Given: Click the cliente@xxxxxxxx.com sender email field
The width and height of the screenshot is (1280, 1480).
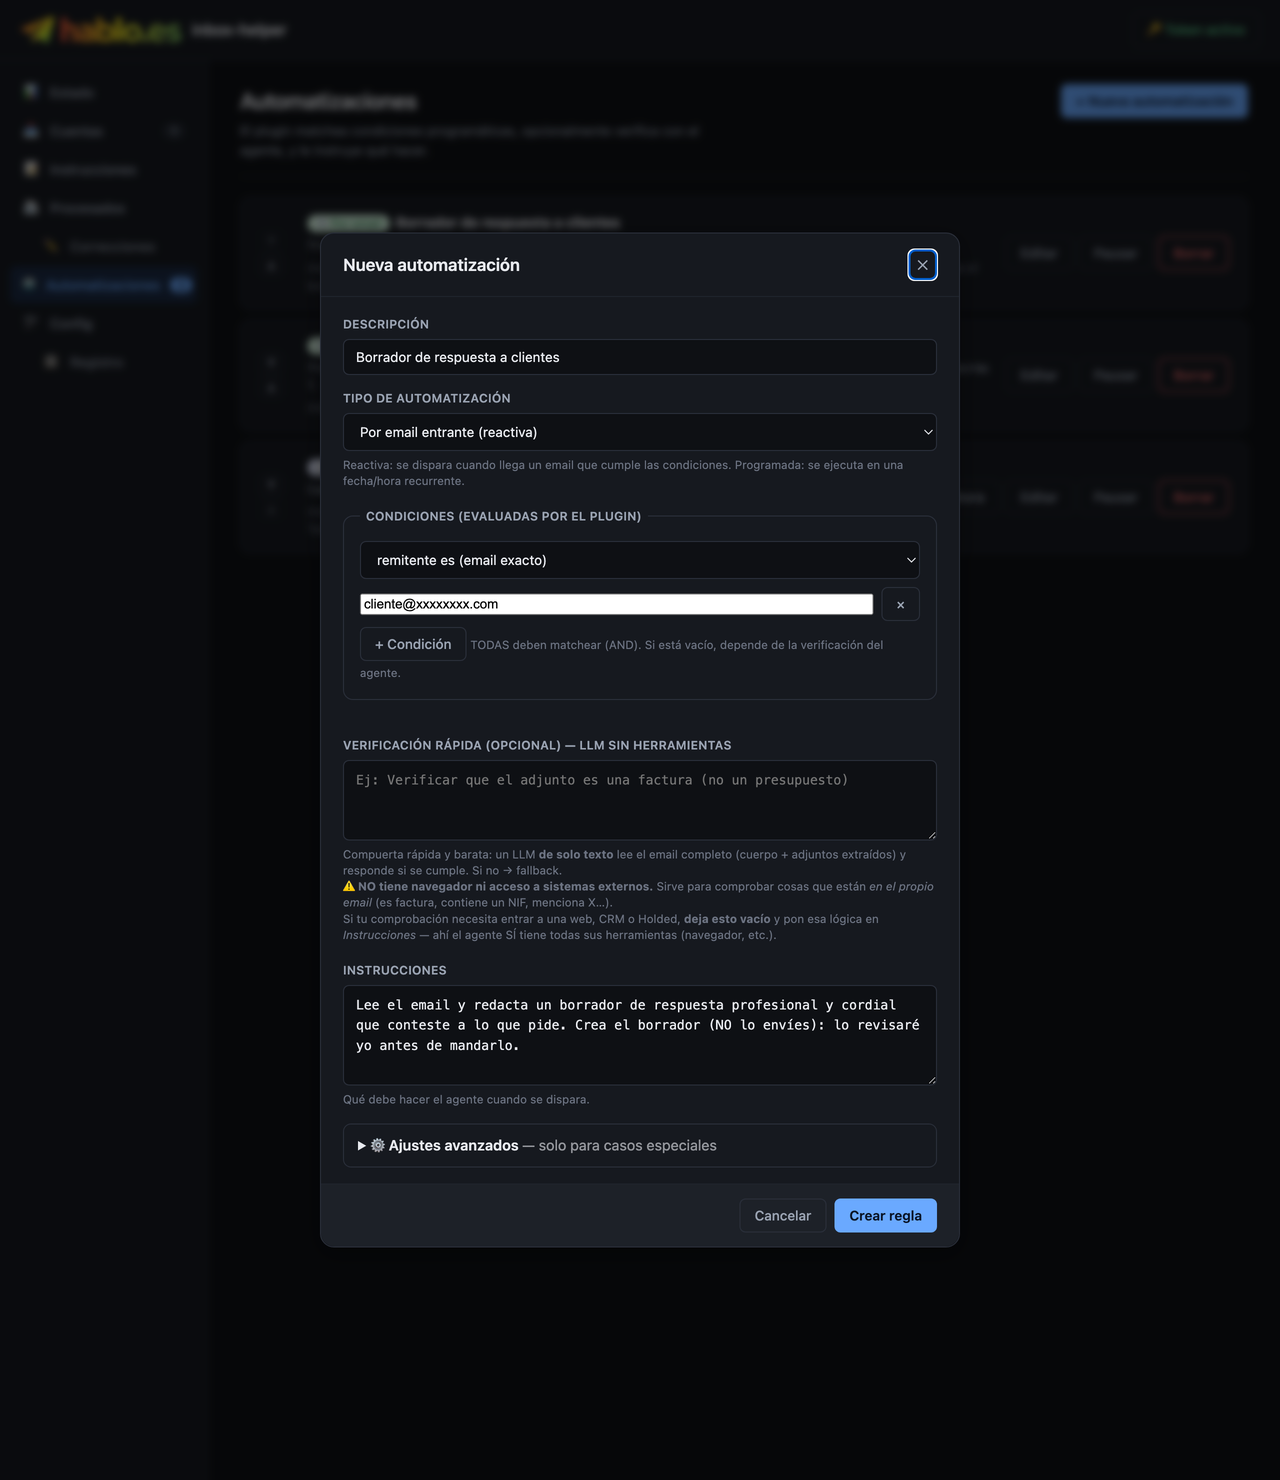Looking at the screenshot, I should [616, 604].
